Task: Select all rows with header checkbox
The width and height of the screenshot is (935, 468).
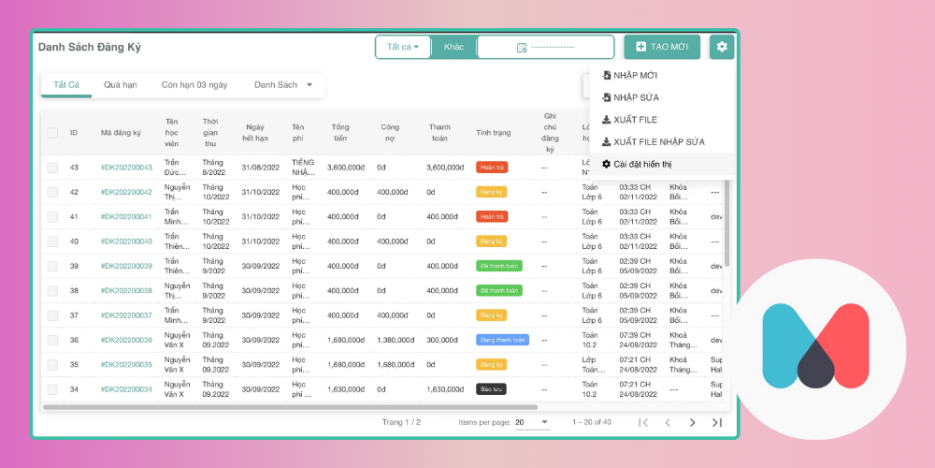Action: pyautogui.click(x=52, y=133)
